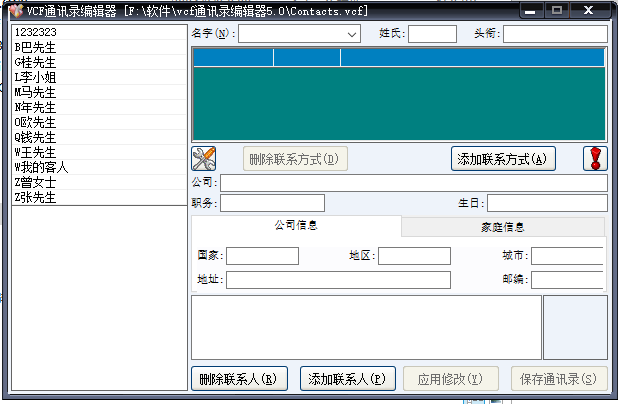Image resolution: width=618 pixels, height=404 pixels.
Task: Focus the 邮编 input field
Action: coord(567,280)
